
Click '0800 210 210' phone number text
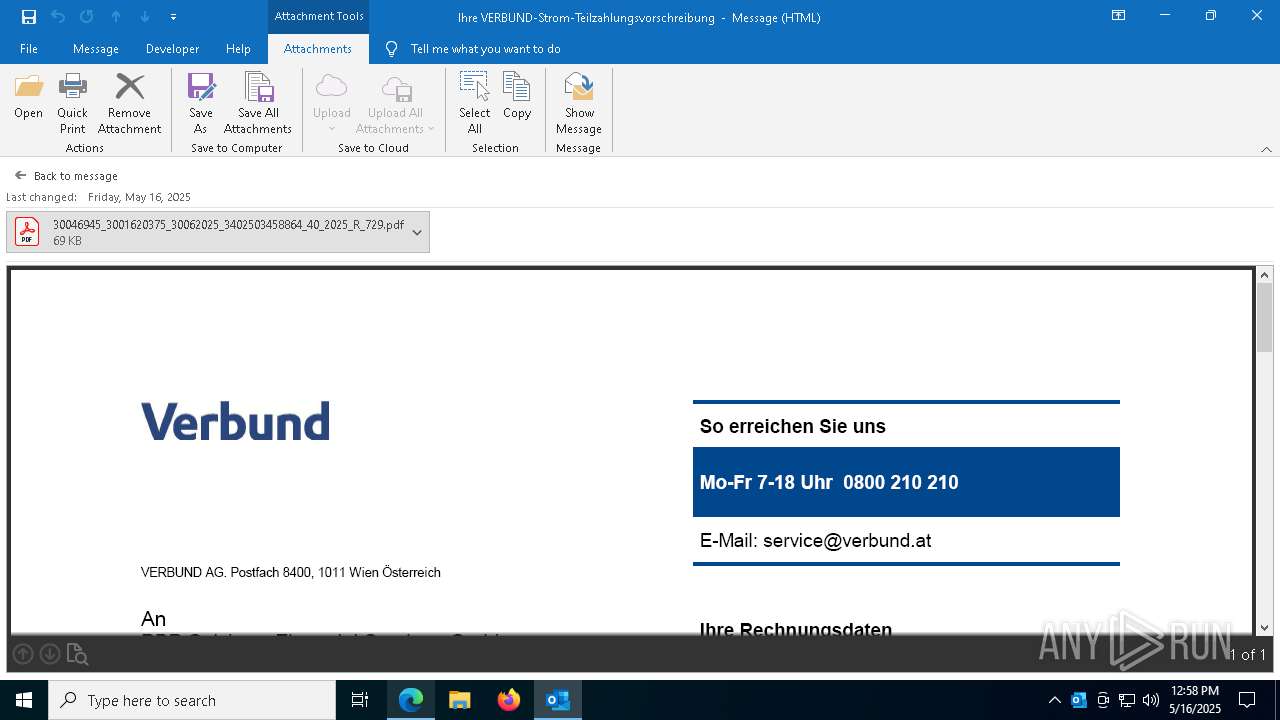[901, 482]
